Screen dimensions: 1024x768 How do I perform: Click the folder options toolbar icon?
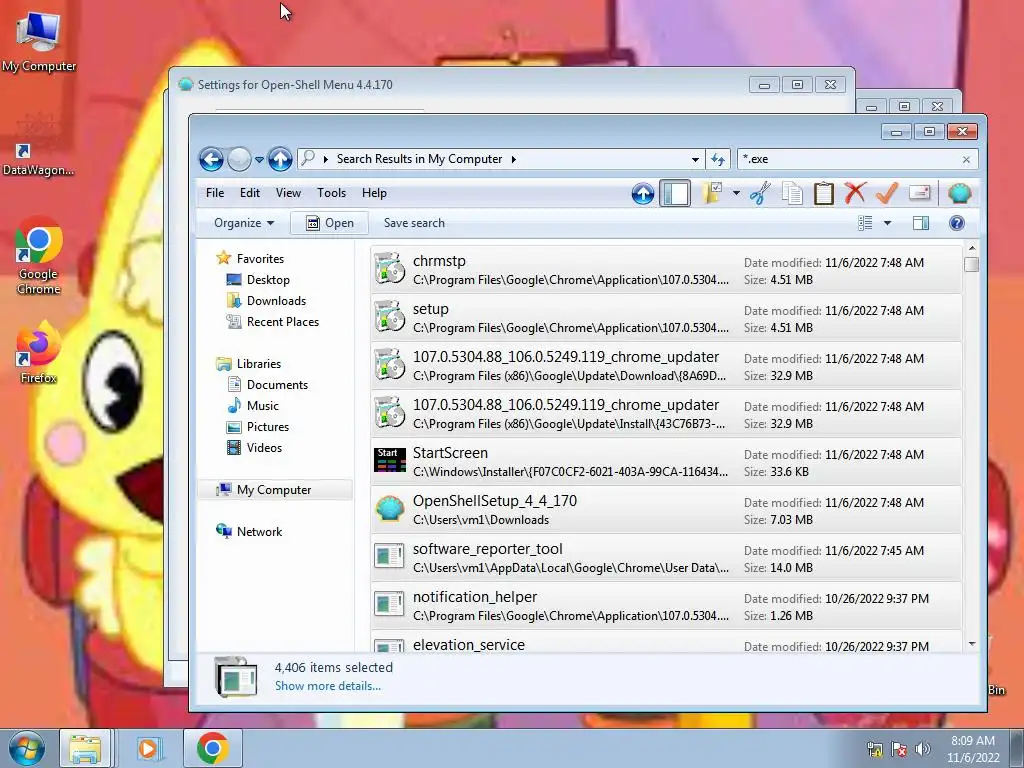pos(712,193)
